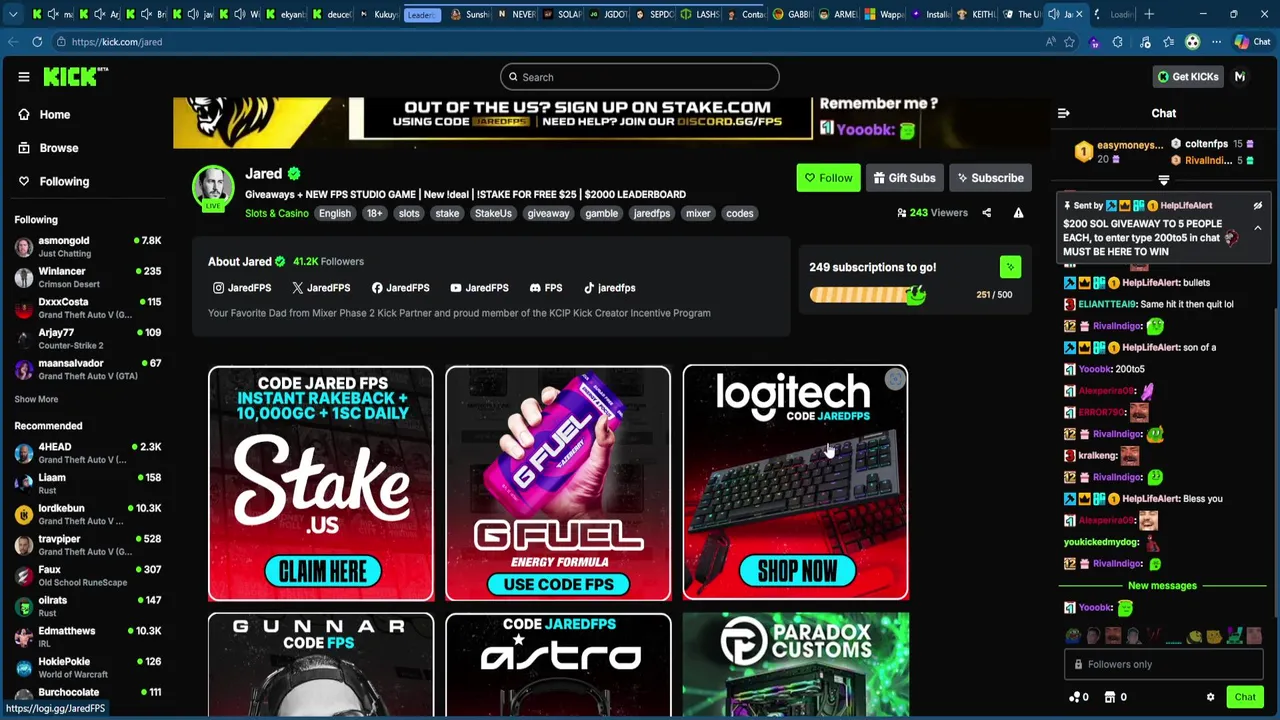
Task: Collapse the chat panel
Action: pyautogui.click(x=1063, y=113)
